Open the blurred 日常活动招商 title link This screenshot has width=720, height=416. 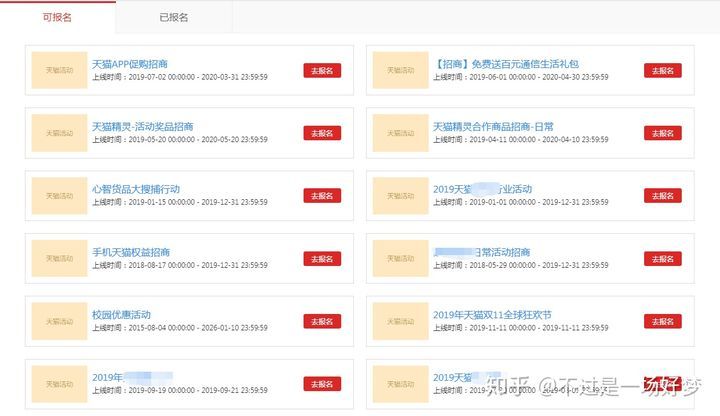[x=482, y=252]
